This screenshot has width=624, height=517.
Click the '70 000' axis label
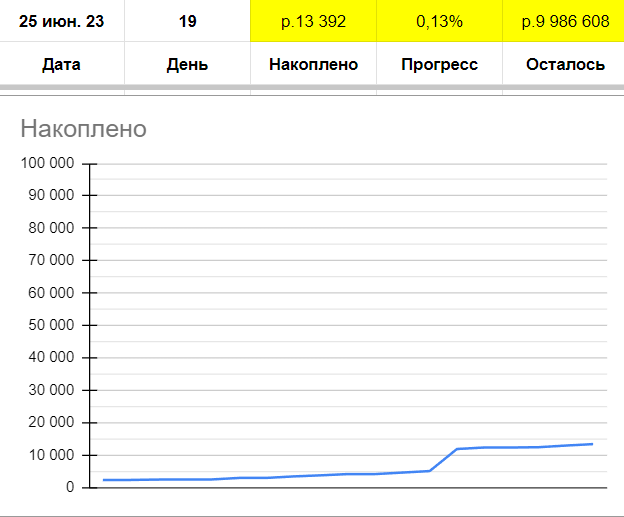[x=51, y=260]
